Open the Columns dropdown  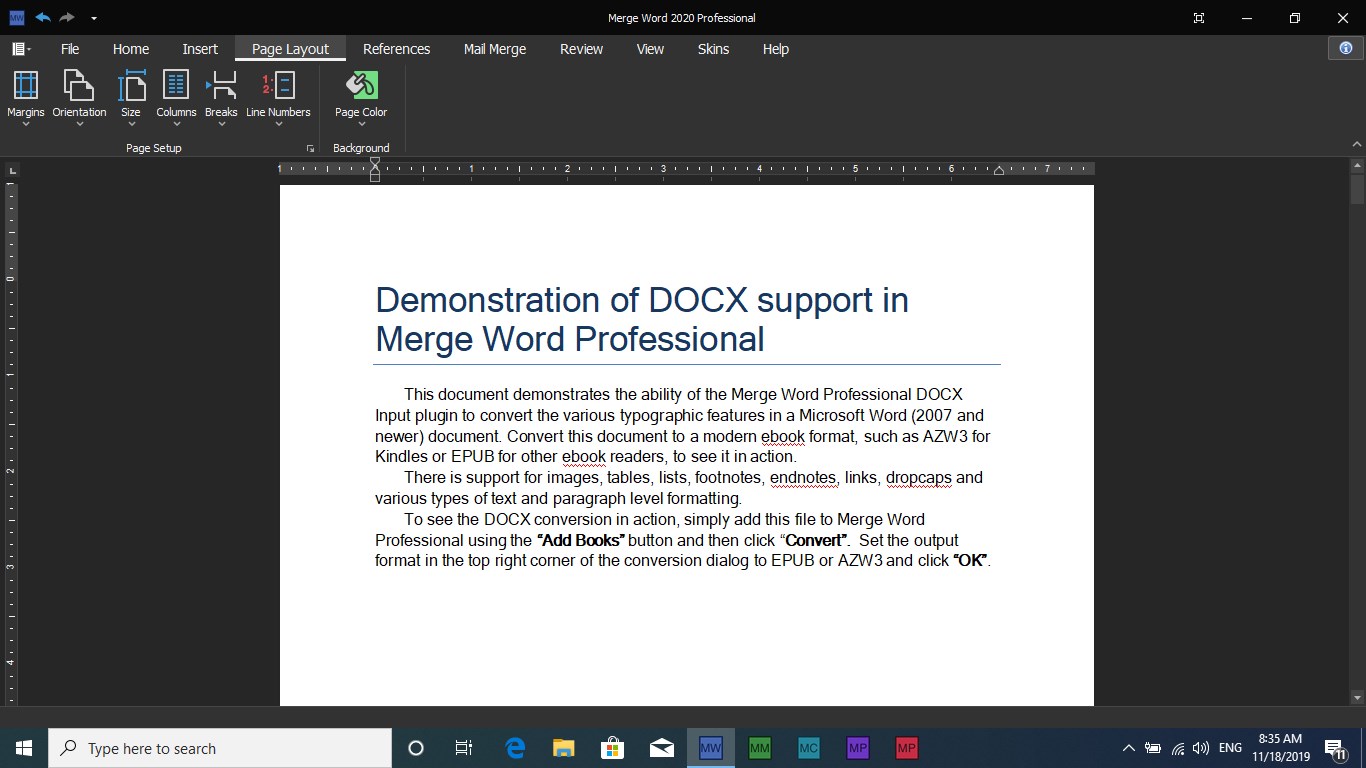click(x=176, y=99)
